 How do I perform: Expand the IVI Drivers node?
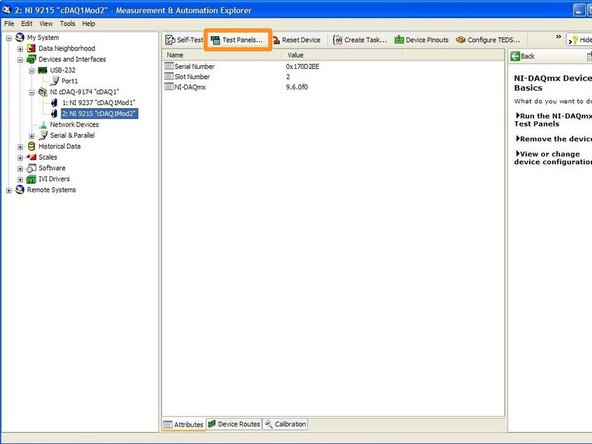pyautogui.click(x=20, y=179)
